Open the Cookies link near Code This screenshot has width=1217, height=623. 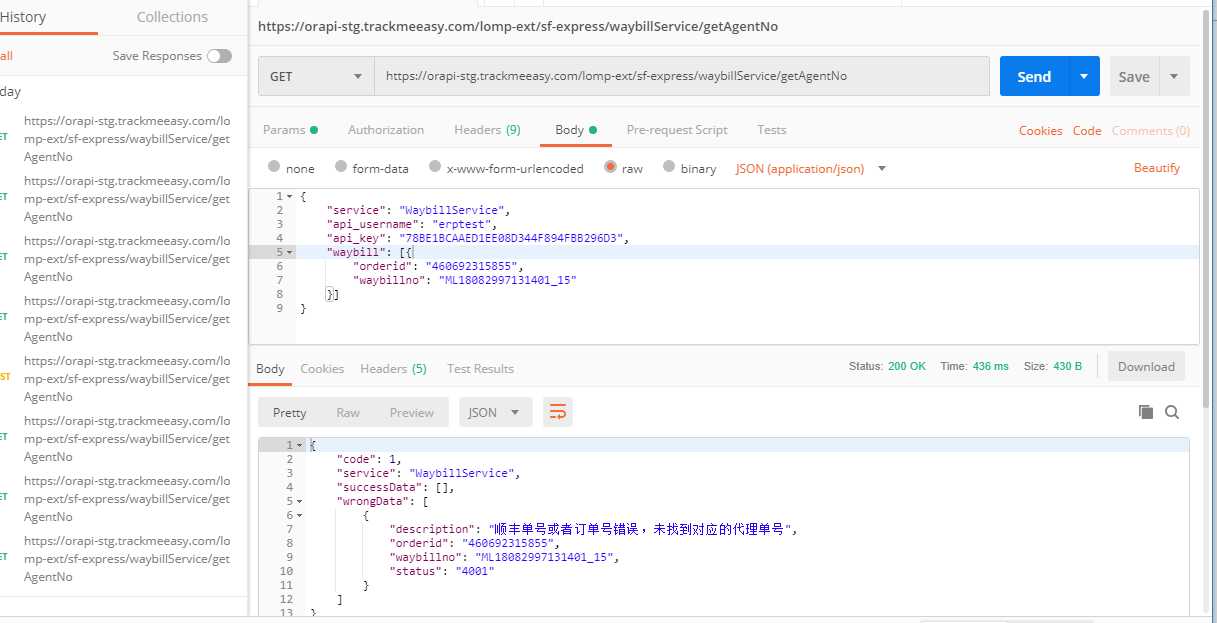[1040, 131]
